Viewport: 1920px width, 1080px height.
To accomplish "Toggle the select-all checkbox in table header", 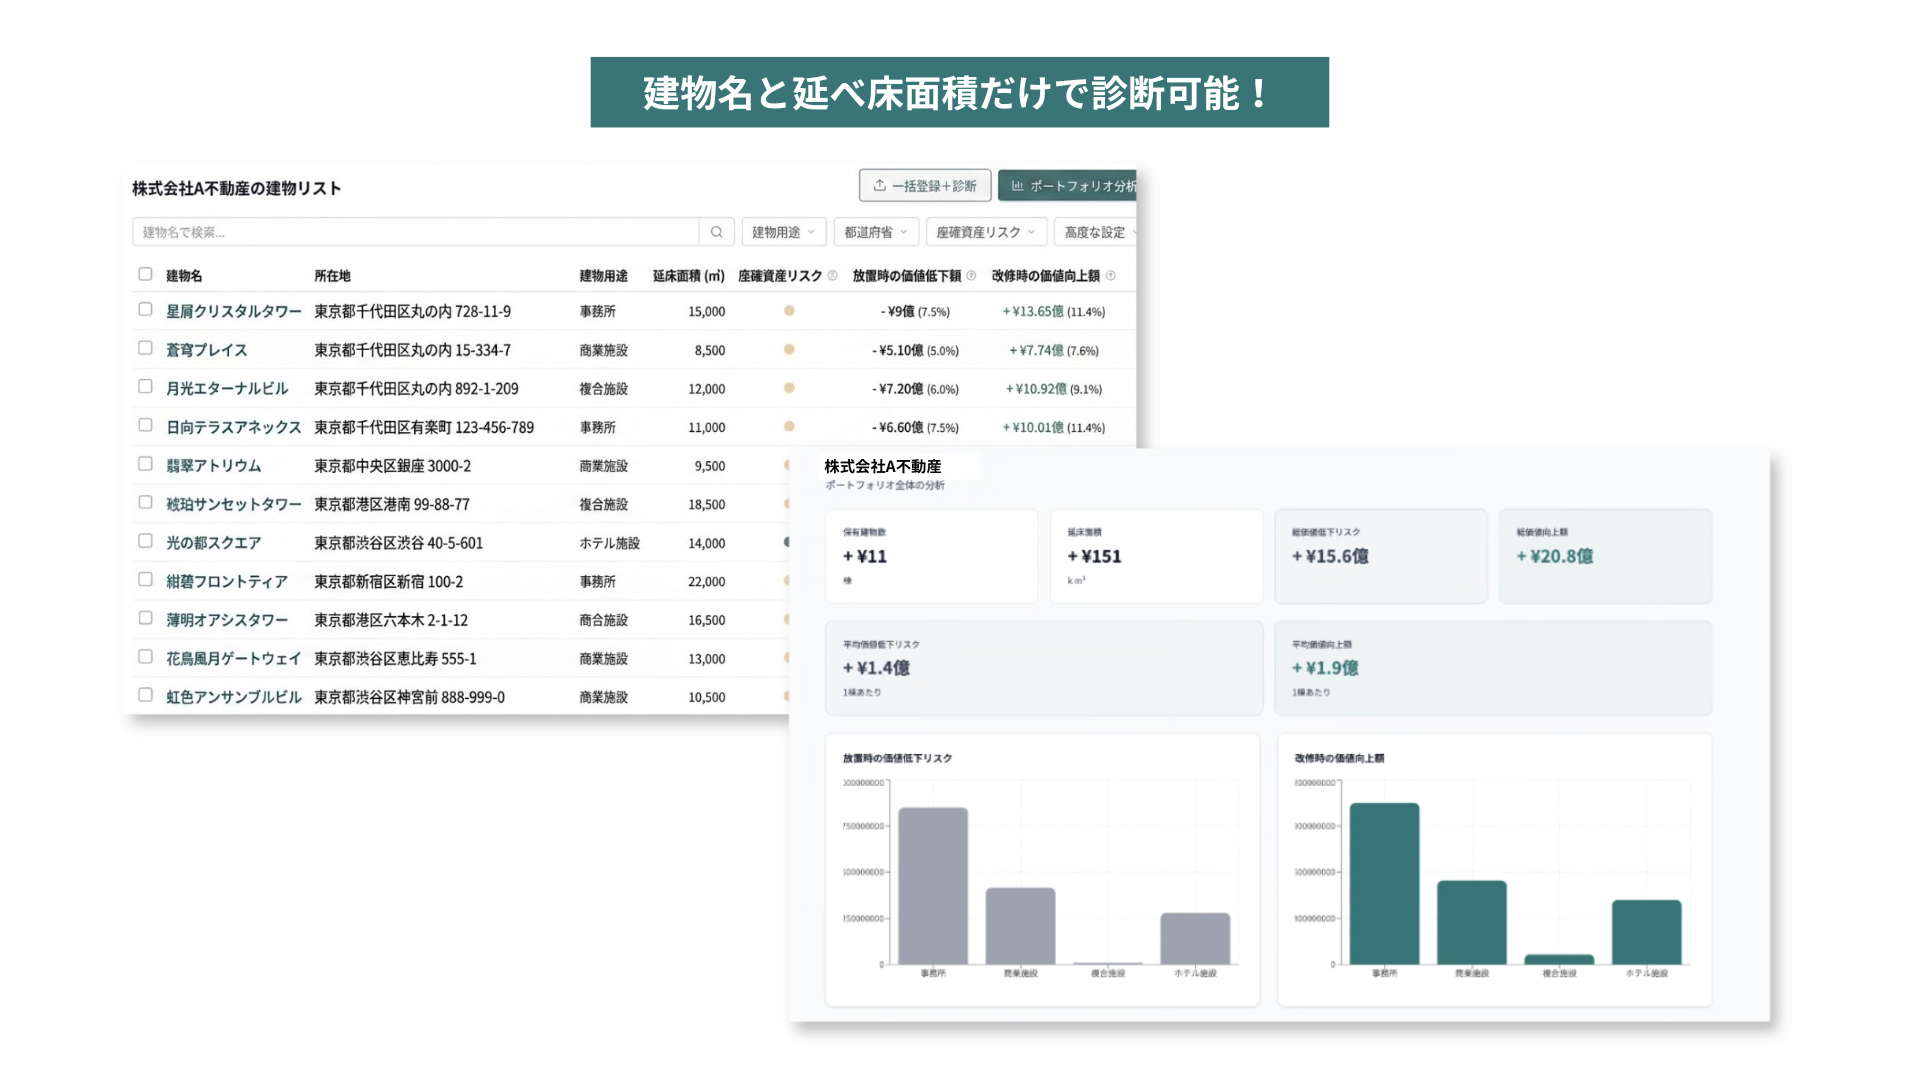I will tap(145, 274).
